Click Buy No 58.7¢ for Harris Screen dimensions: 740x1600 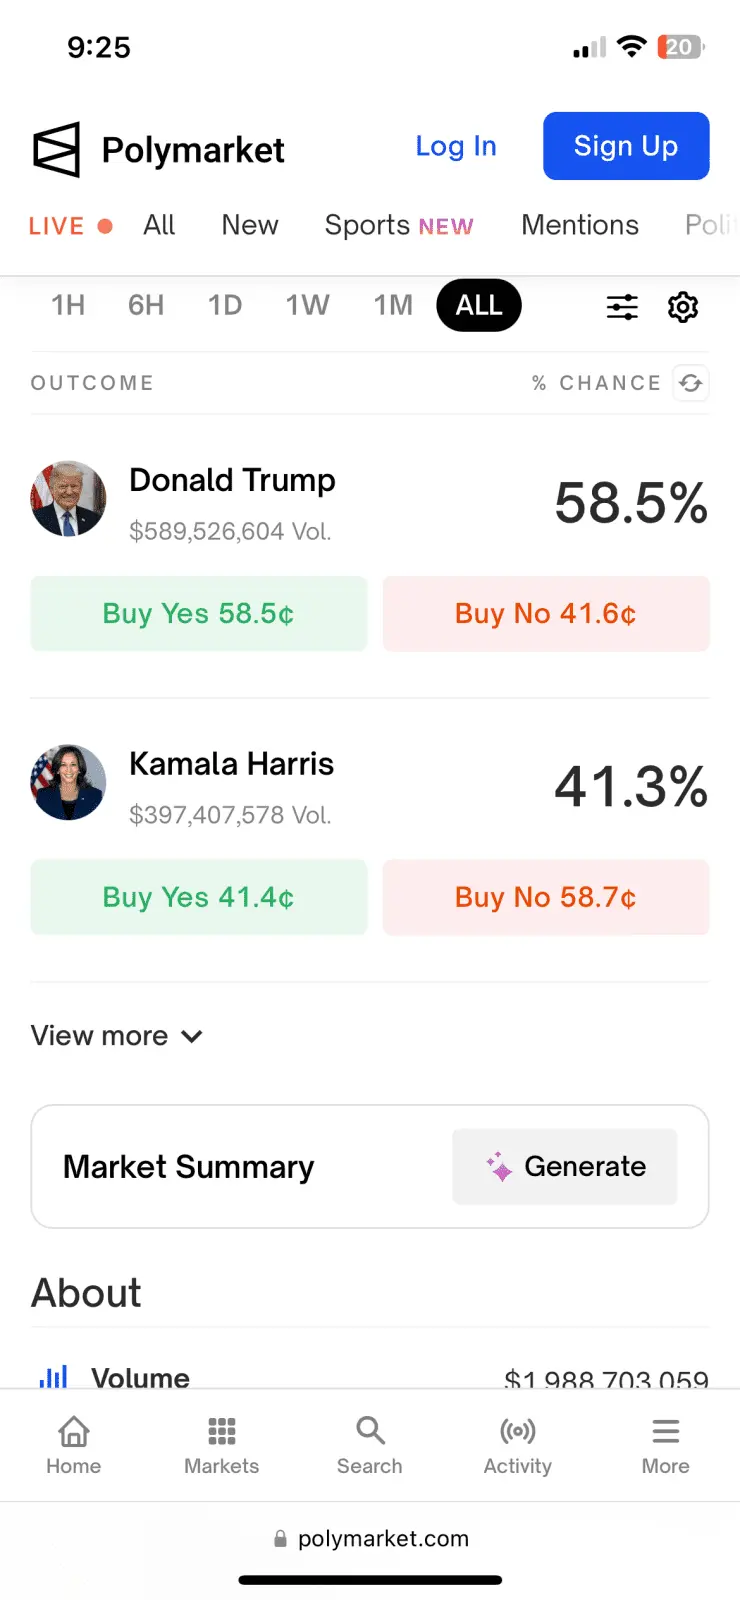[546, 897]
